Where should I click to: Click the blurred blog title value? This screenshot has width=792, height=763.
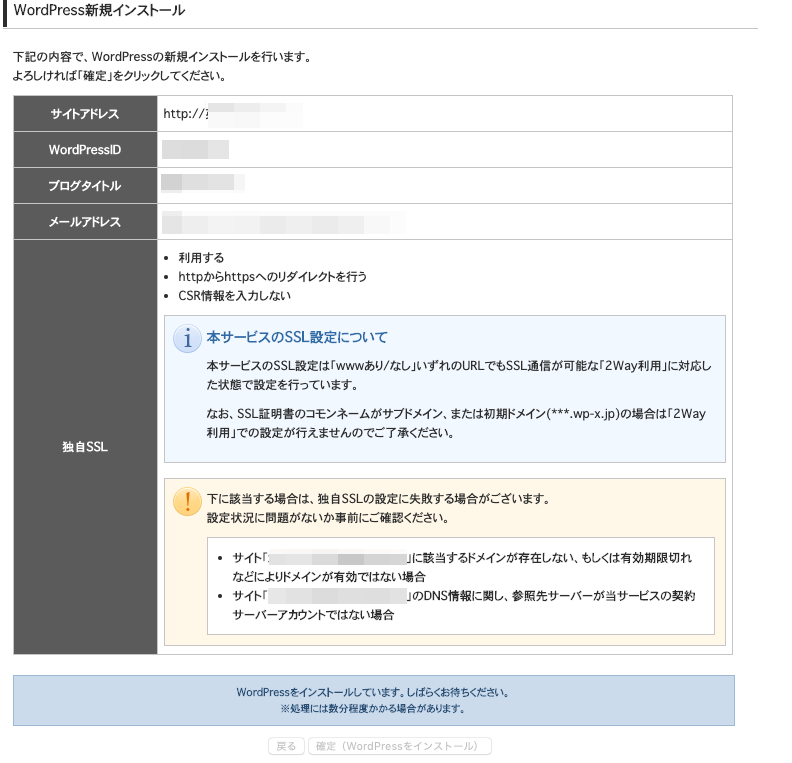click(x=203, y=183)
